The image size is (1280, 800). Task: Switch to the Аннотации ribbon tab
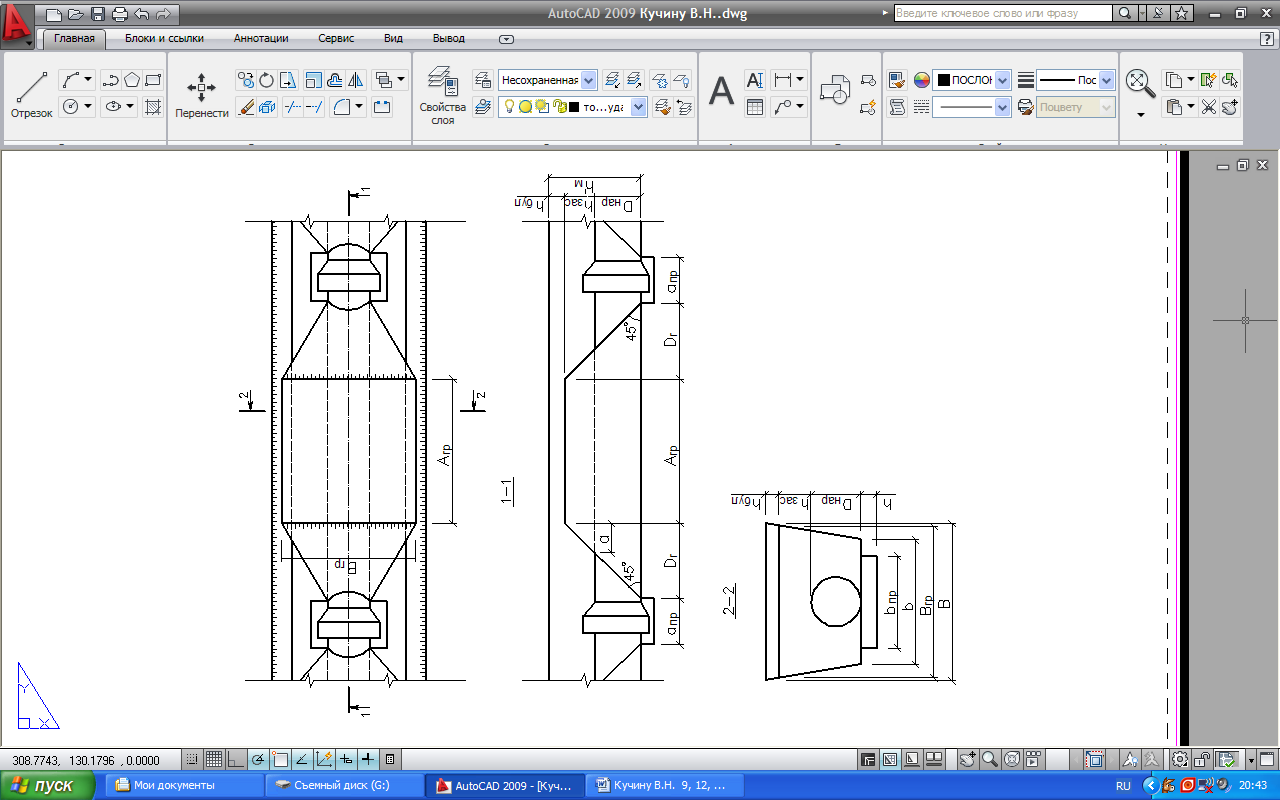[x=261, y=39]
